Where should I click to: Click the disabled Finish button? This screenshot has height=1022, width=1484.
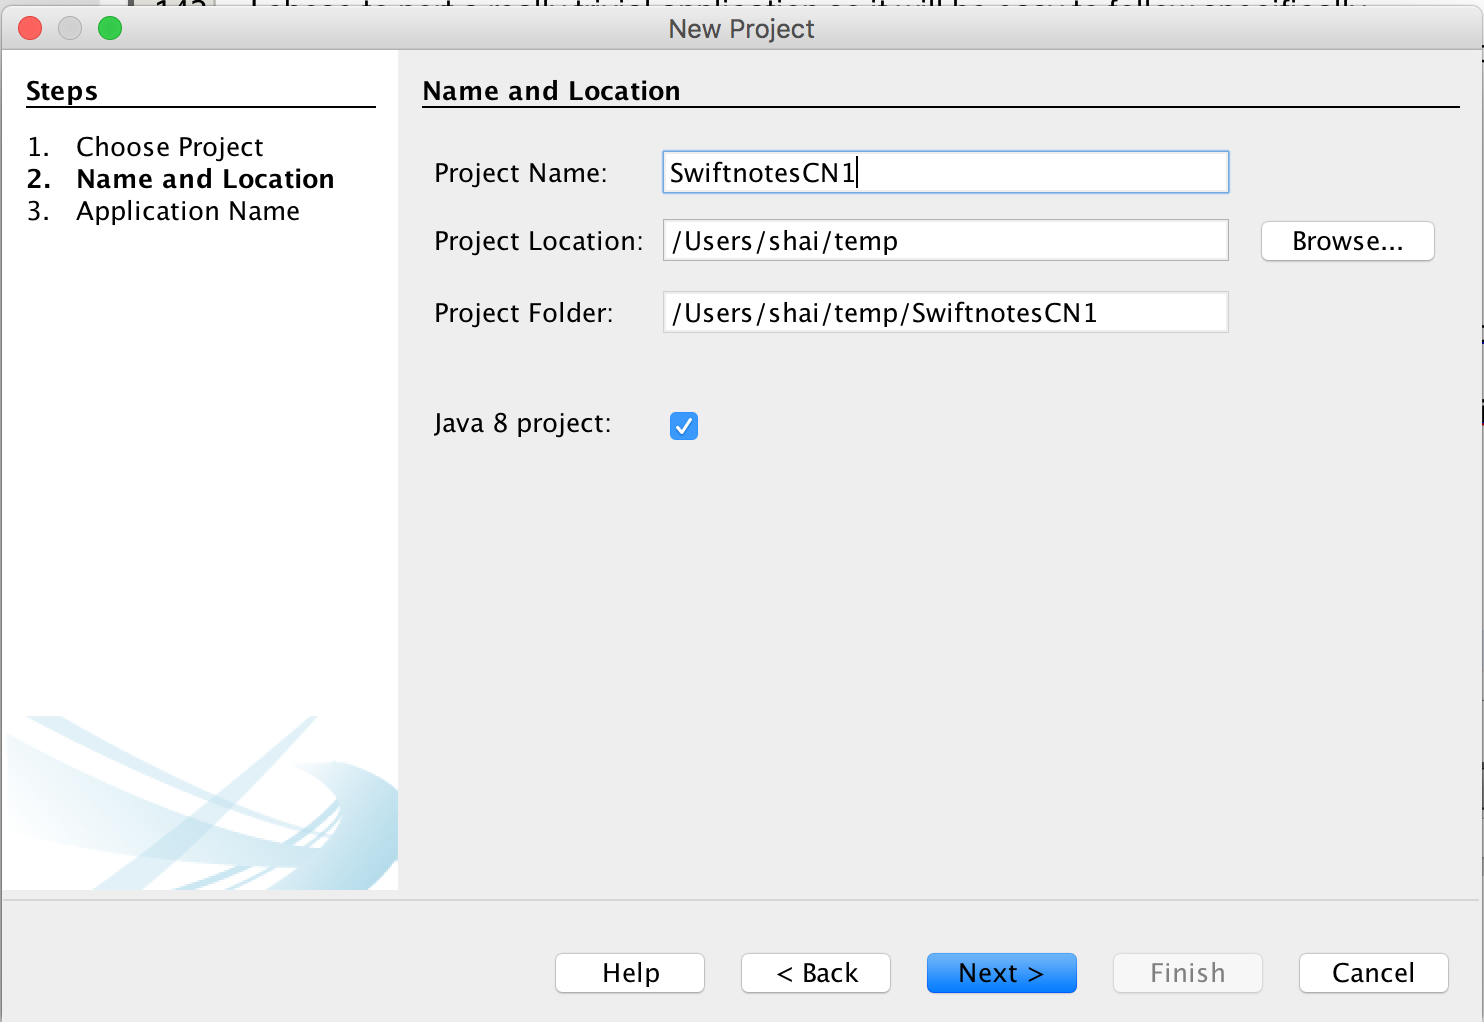(x=1187, y=973)
